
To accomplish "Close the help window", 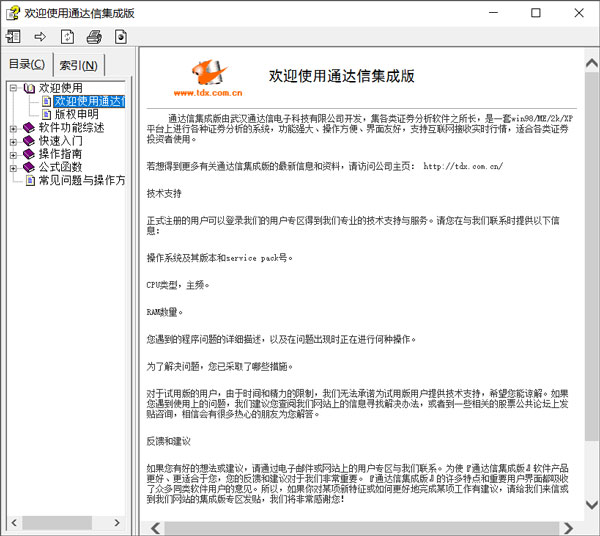I will (x=579, y=13).
